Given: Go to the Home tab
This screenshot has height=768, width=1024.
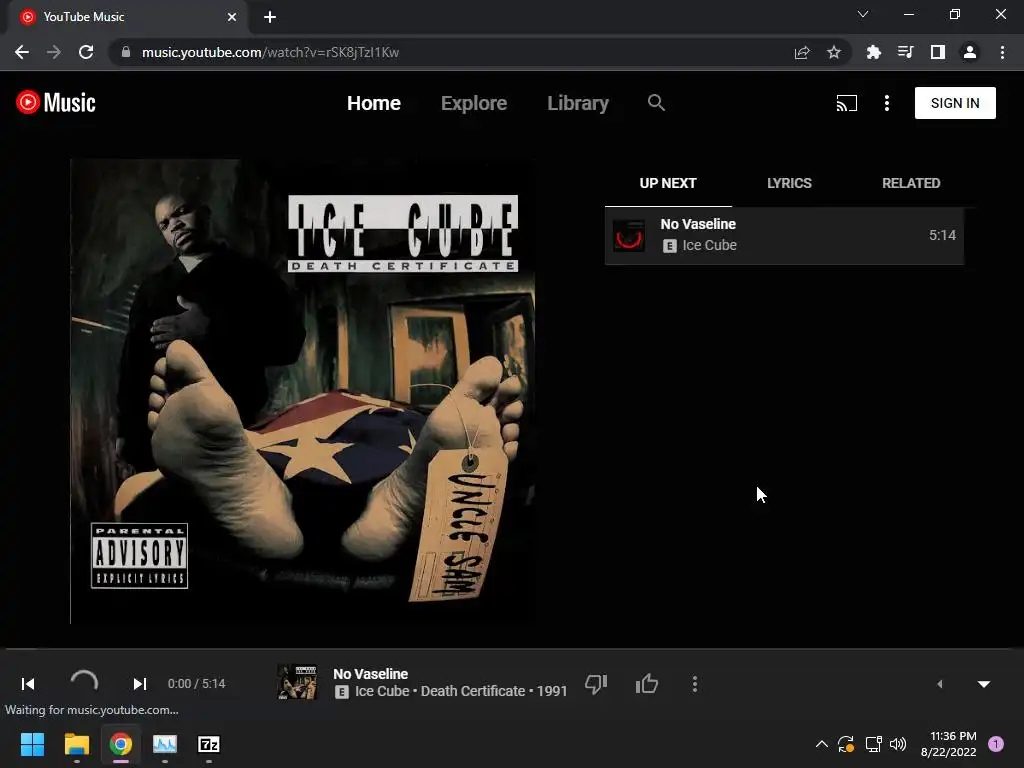Looking at the screenshot, I should (x=374, y=103).
